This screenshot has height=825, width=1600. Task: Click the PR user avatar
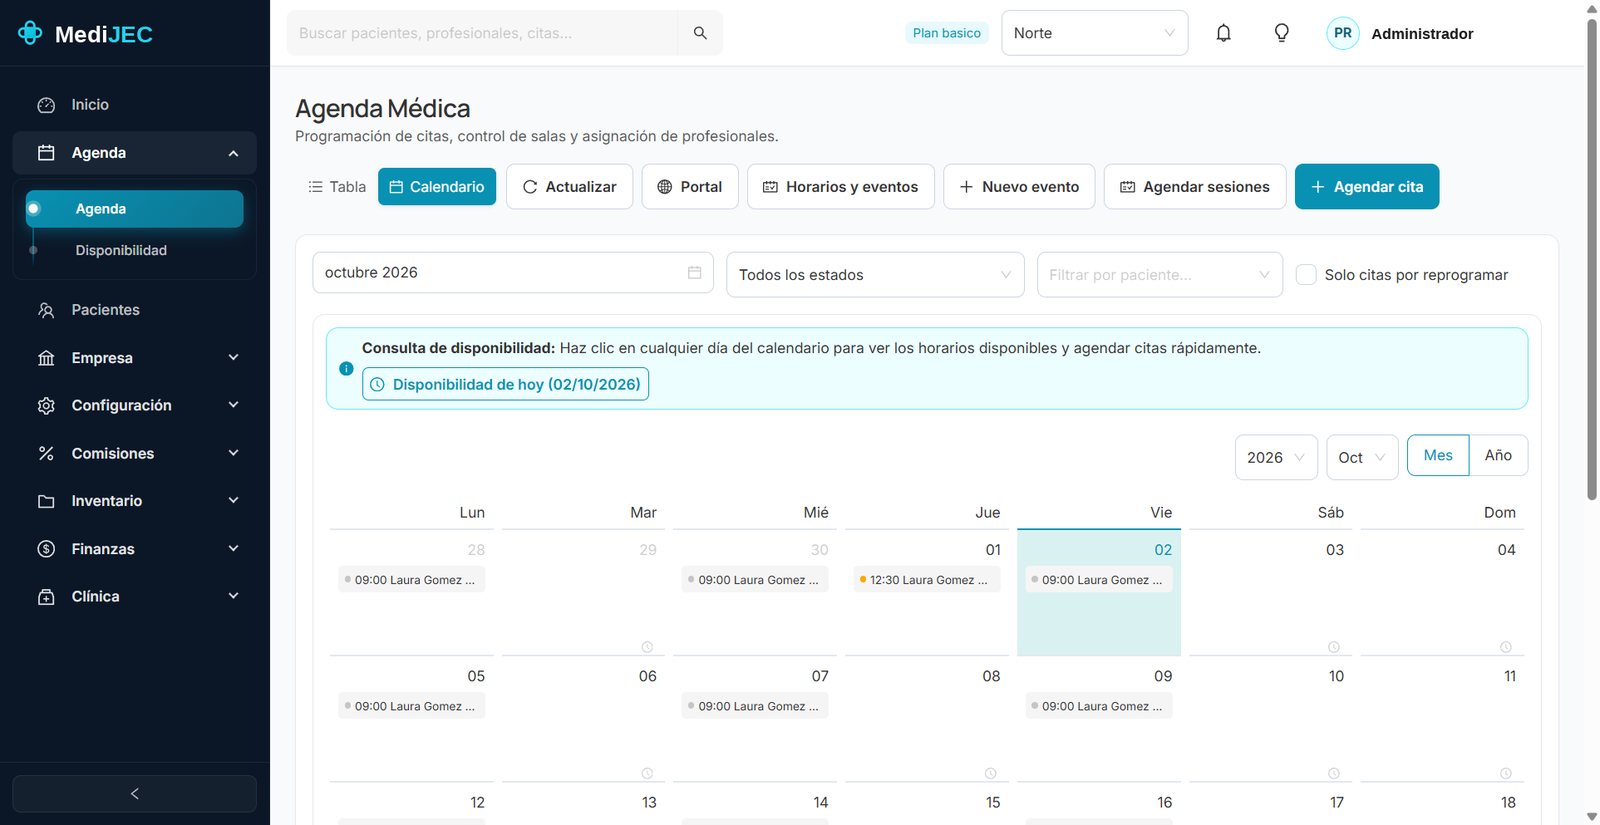1343,33
